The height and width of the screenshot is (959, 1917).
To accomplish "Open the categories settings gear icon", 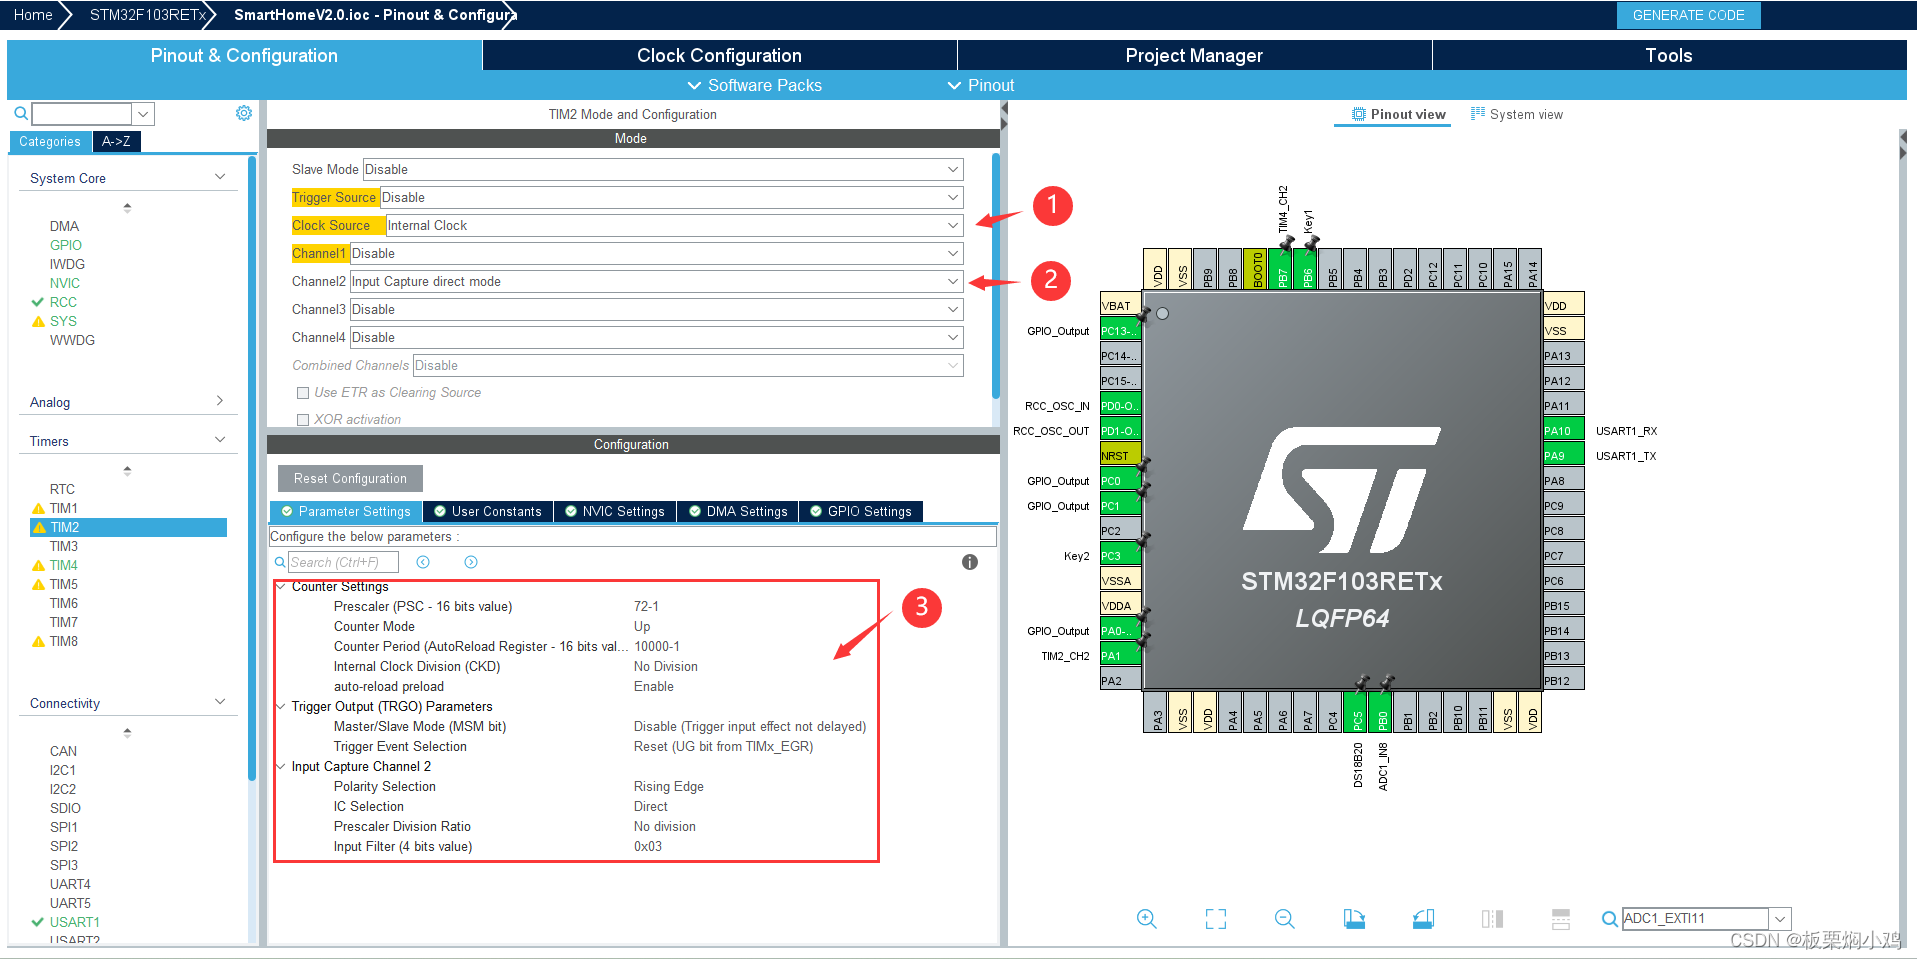I will (244, 113).
